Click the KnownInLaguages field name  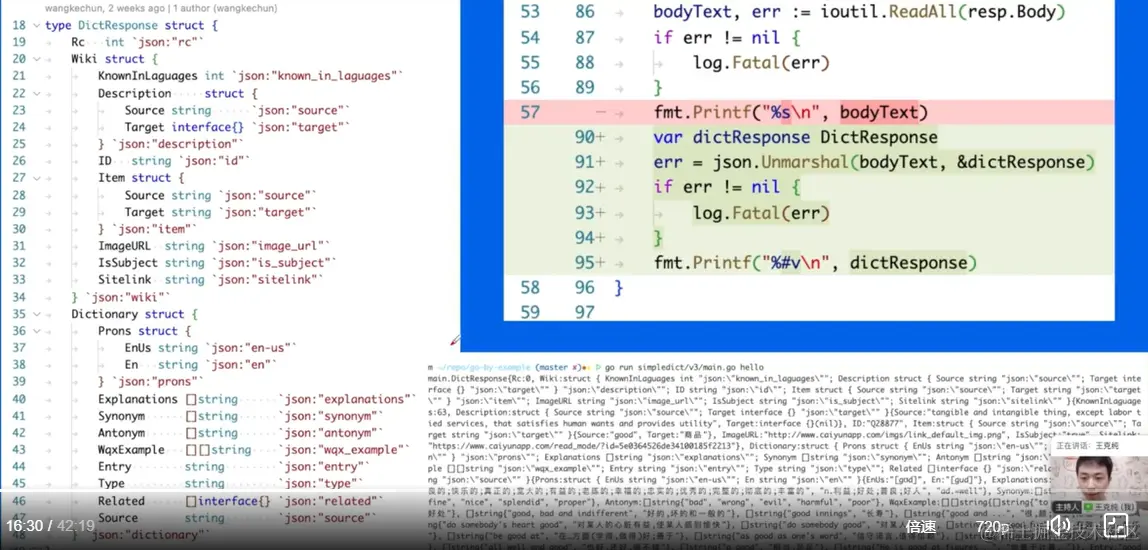[x=148, y=76]
